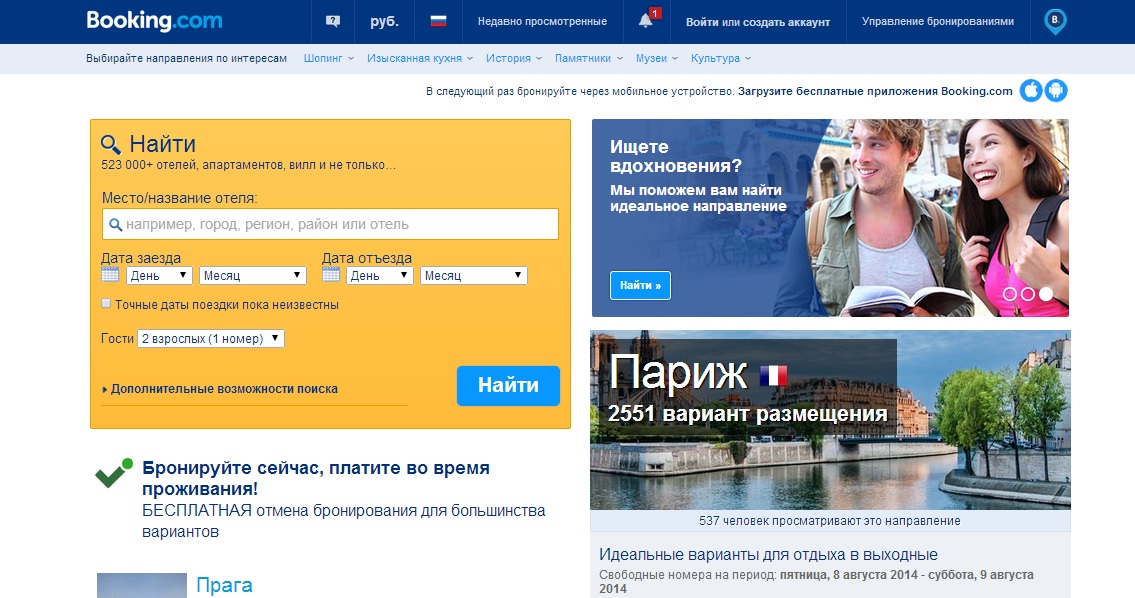This screenshot has height=598, width=1135.
Task: Open check-out "День" dropdown
Action: coord(380,275)
